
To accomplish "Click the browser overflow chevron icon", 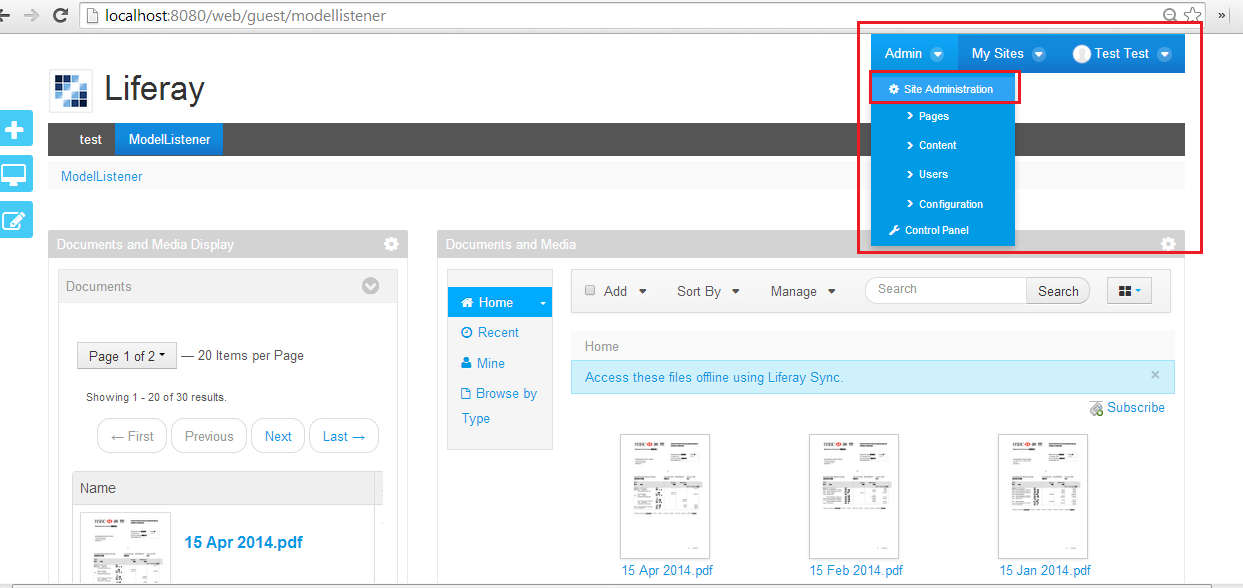I will 1222,15.
